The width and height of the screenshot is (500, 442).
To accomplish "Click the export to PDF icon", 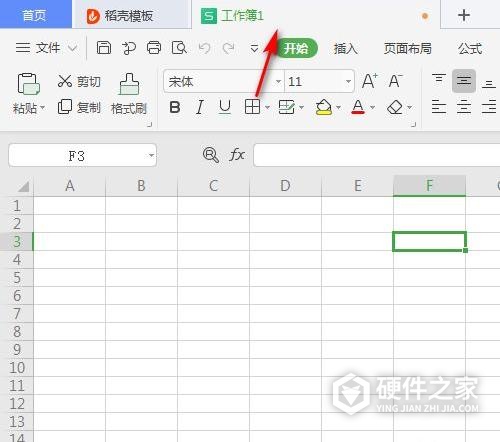I will (129, 48).
